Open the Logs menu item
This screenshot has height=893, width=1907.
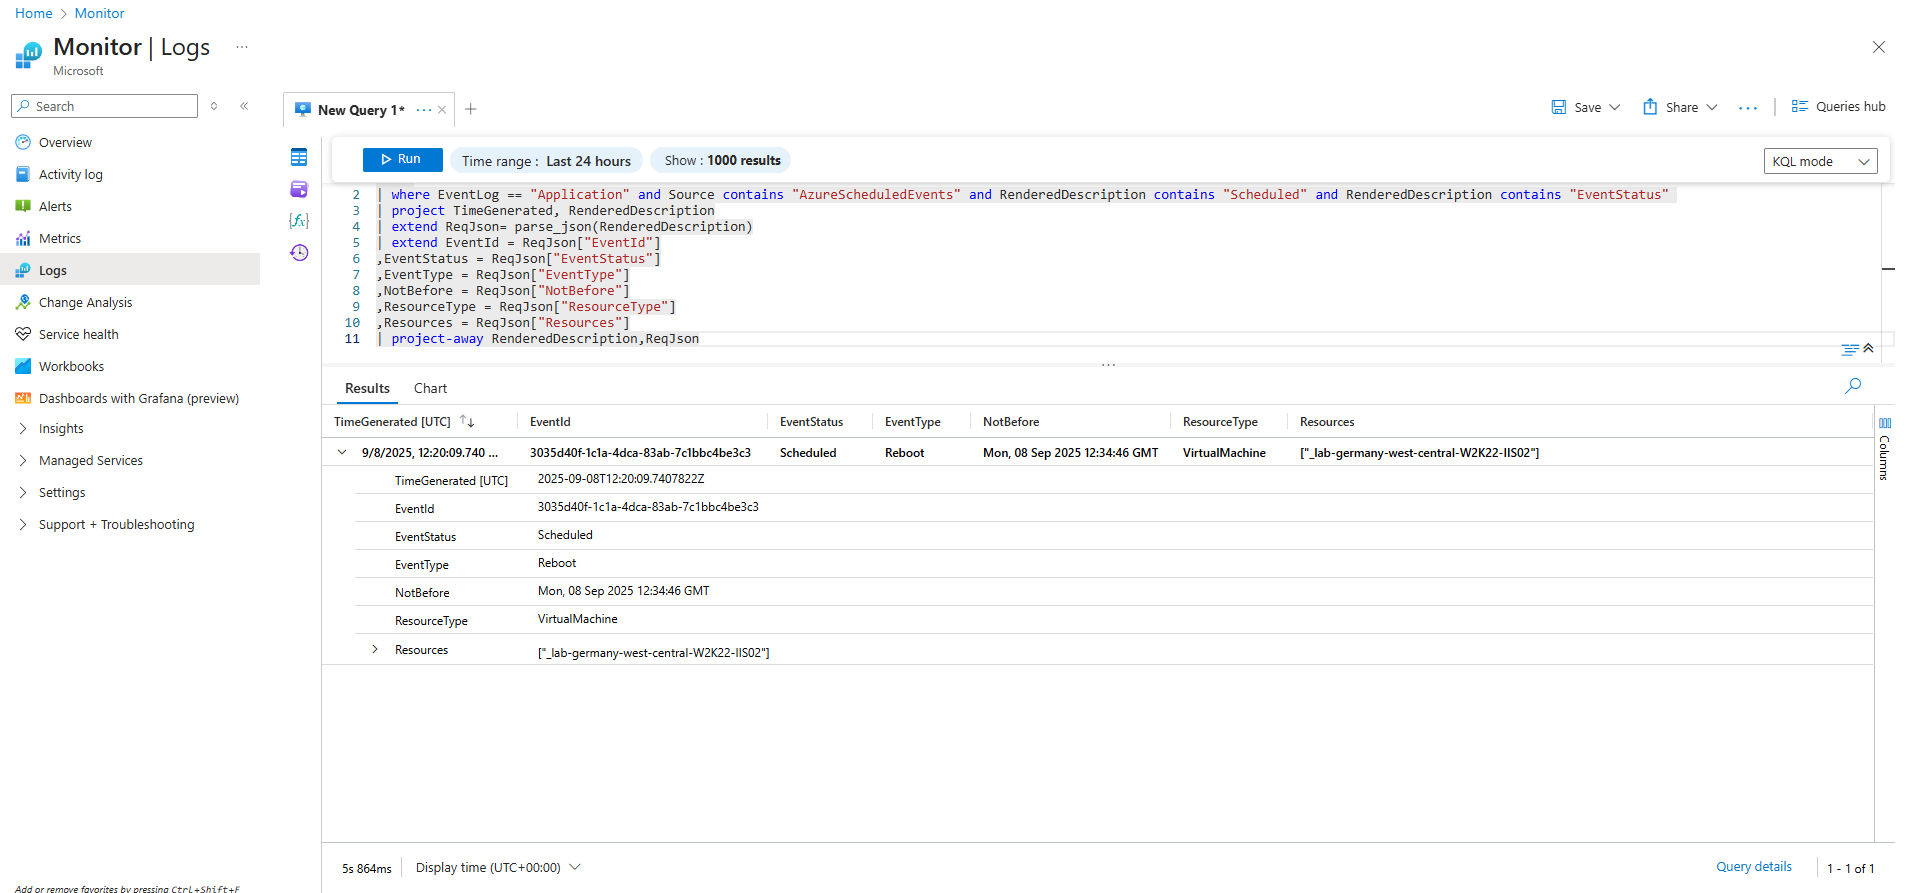click(130, 270)
